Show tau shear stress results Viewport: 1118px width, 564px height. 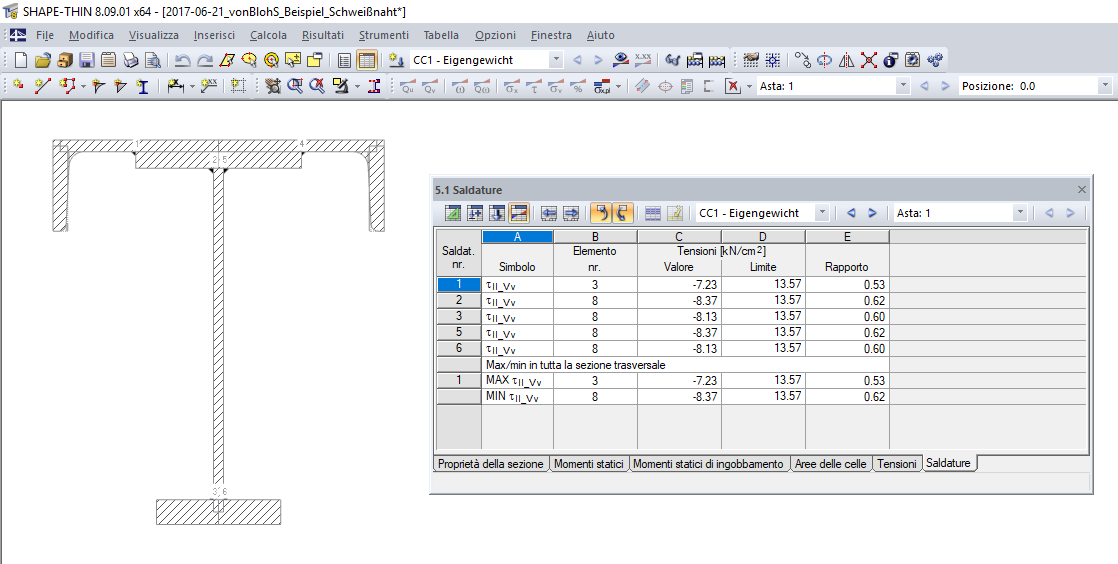click(533, 86)
